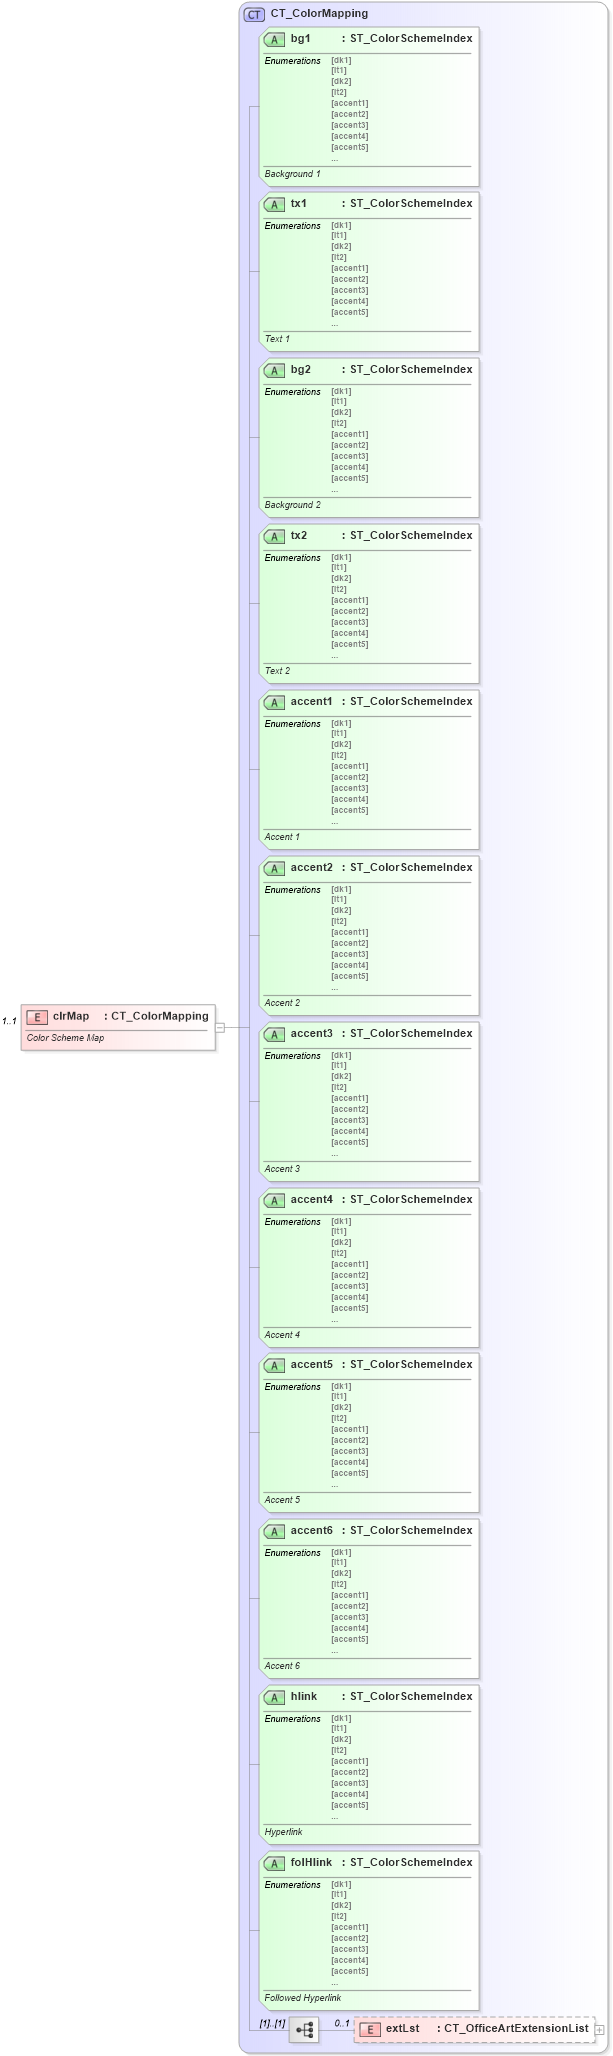The width and height of the screenshot is (613, 2056).
Task: Select the accent2 attribute name
Action: click(x=312, y=867)
